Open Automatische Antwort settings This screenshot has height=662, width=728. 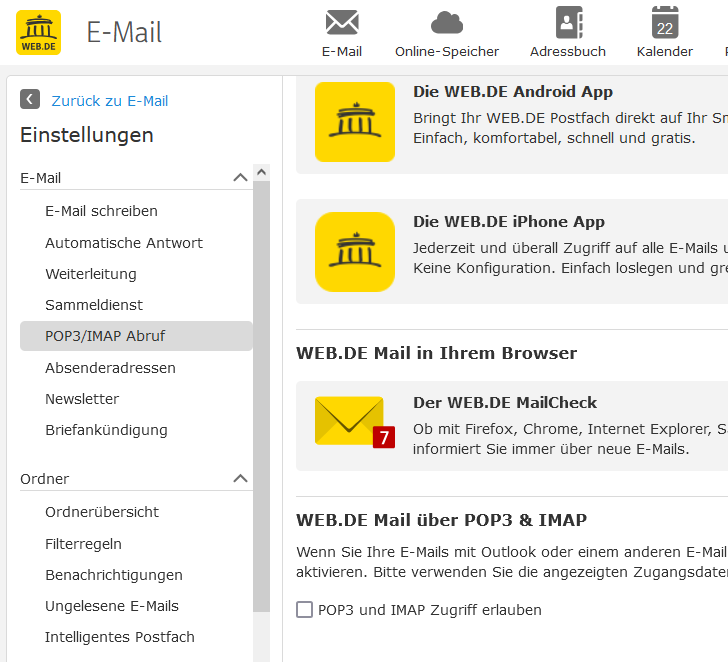(x=124, y=243)
